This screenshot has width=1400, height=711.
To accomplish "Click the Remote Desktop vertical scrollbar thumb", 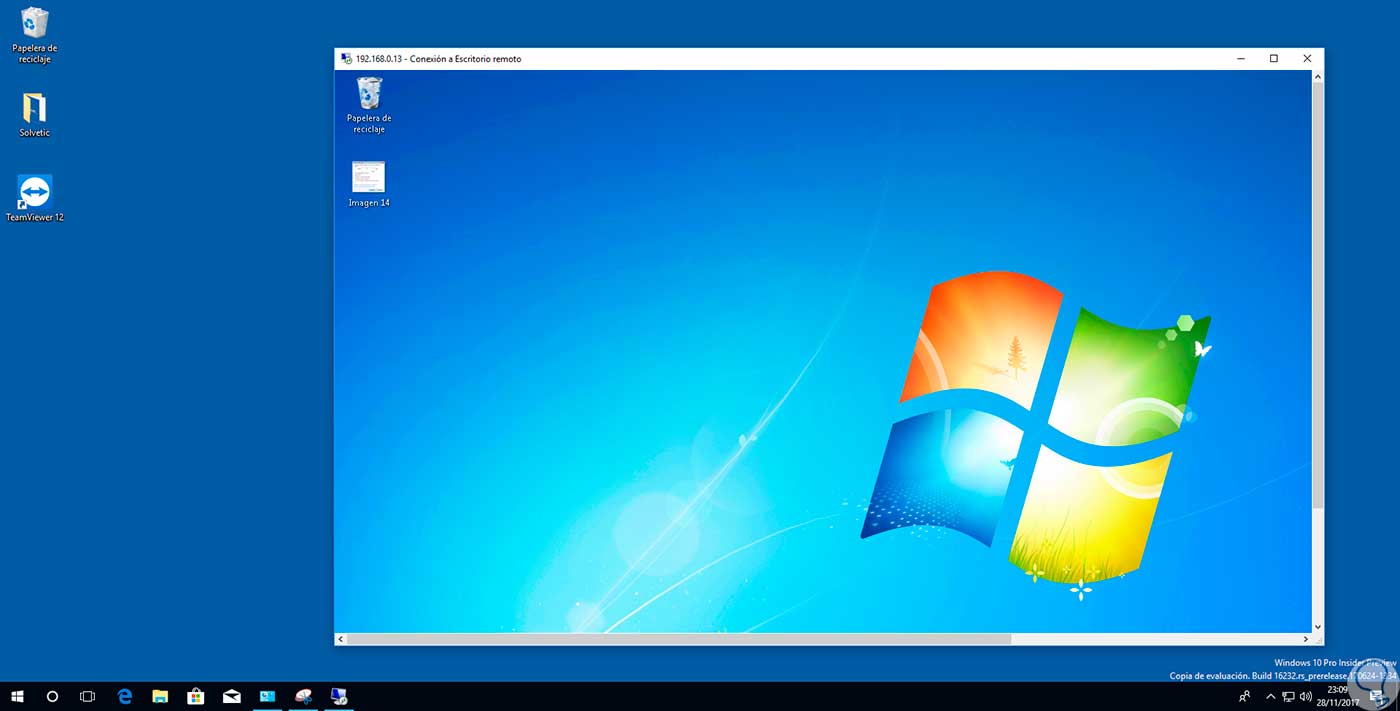I will coord(1317,294).
